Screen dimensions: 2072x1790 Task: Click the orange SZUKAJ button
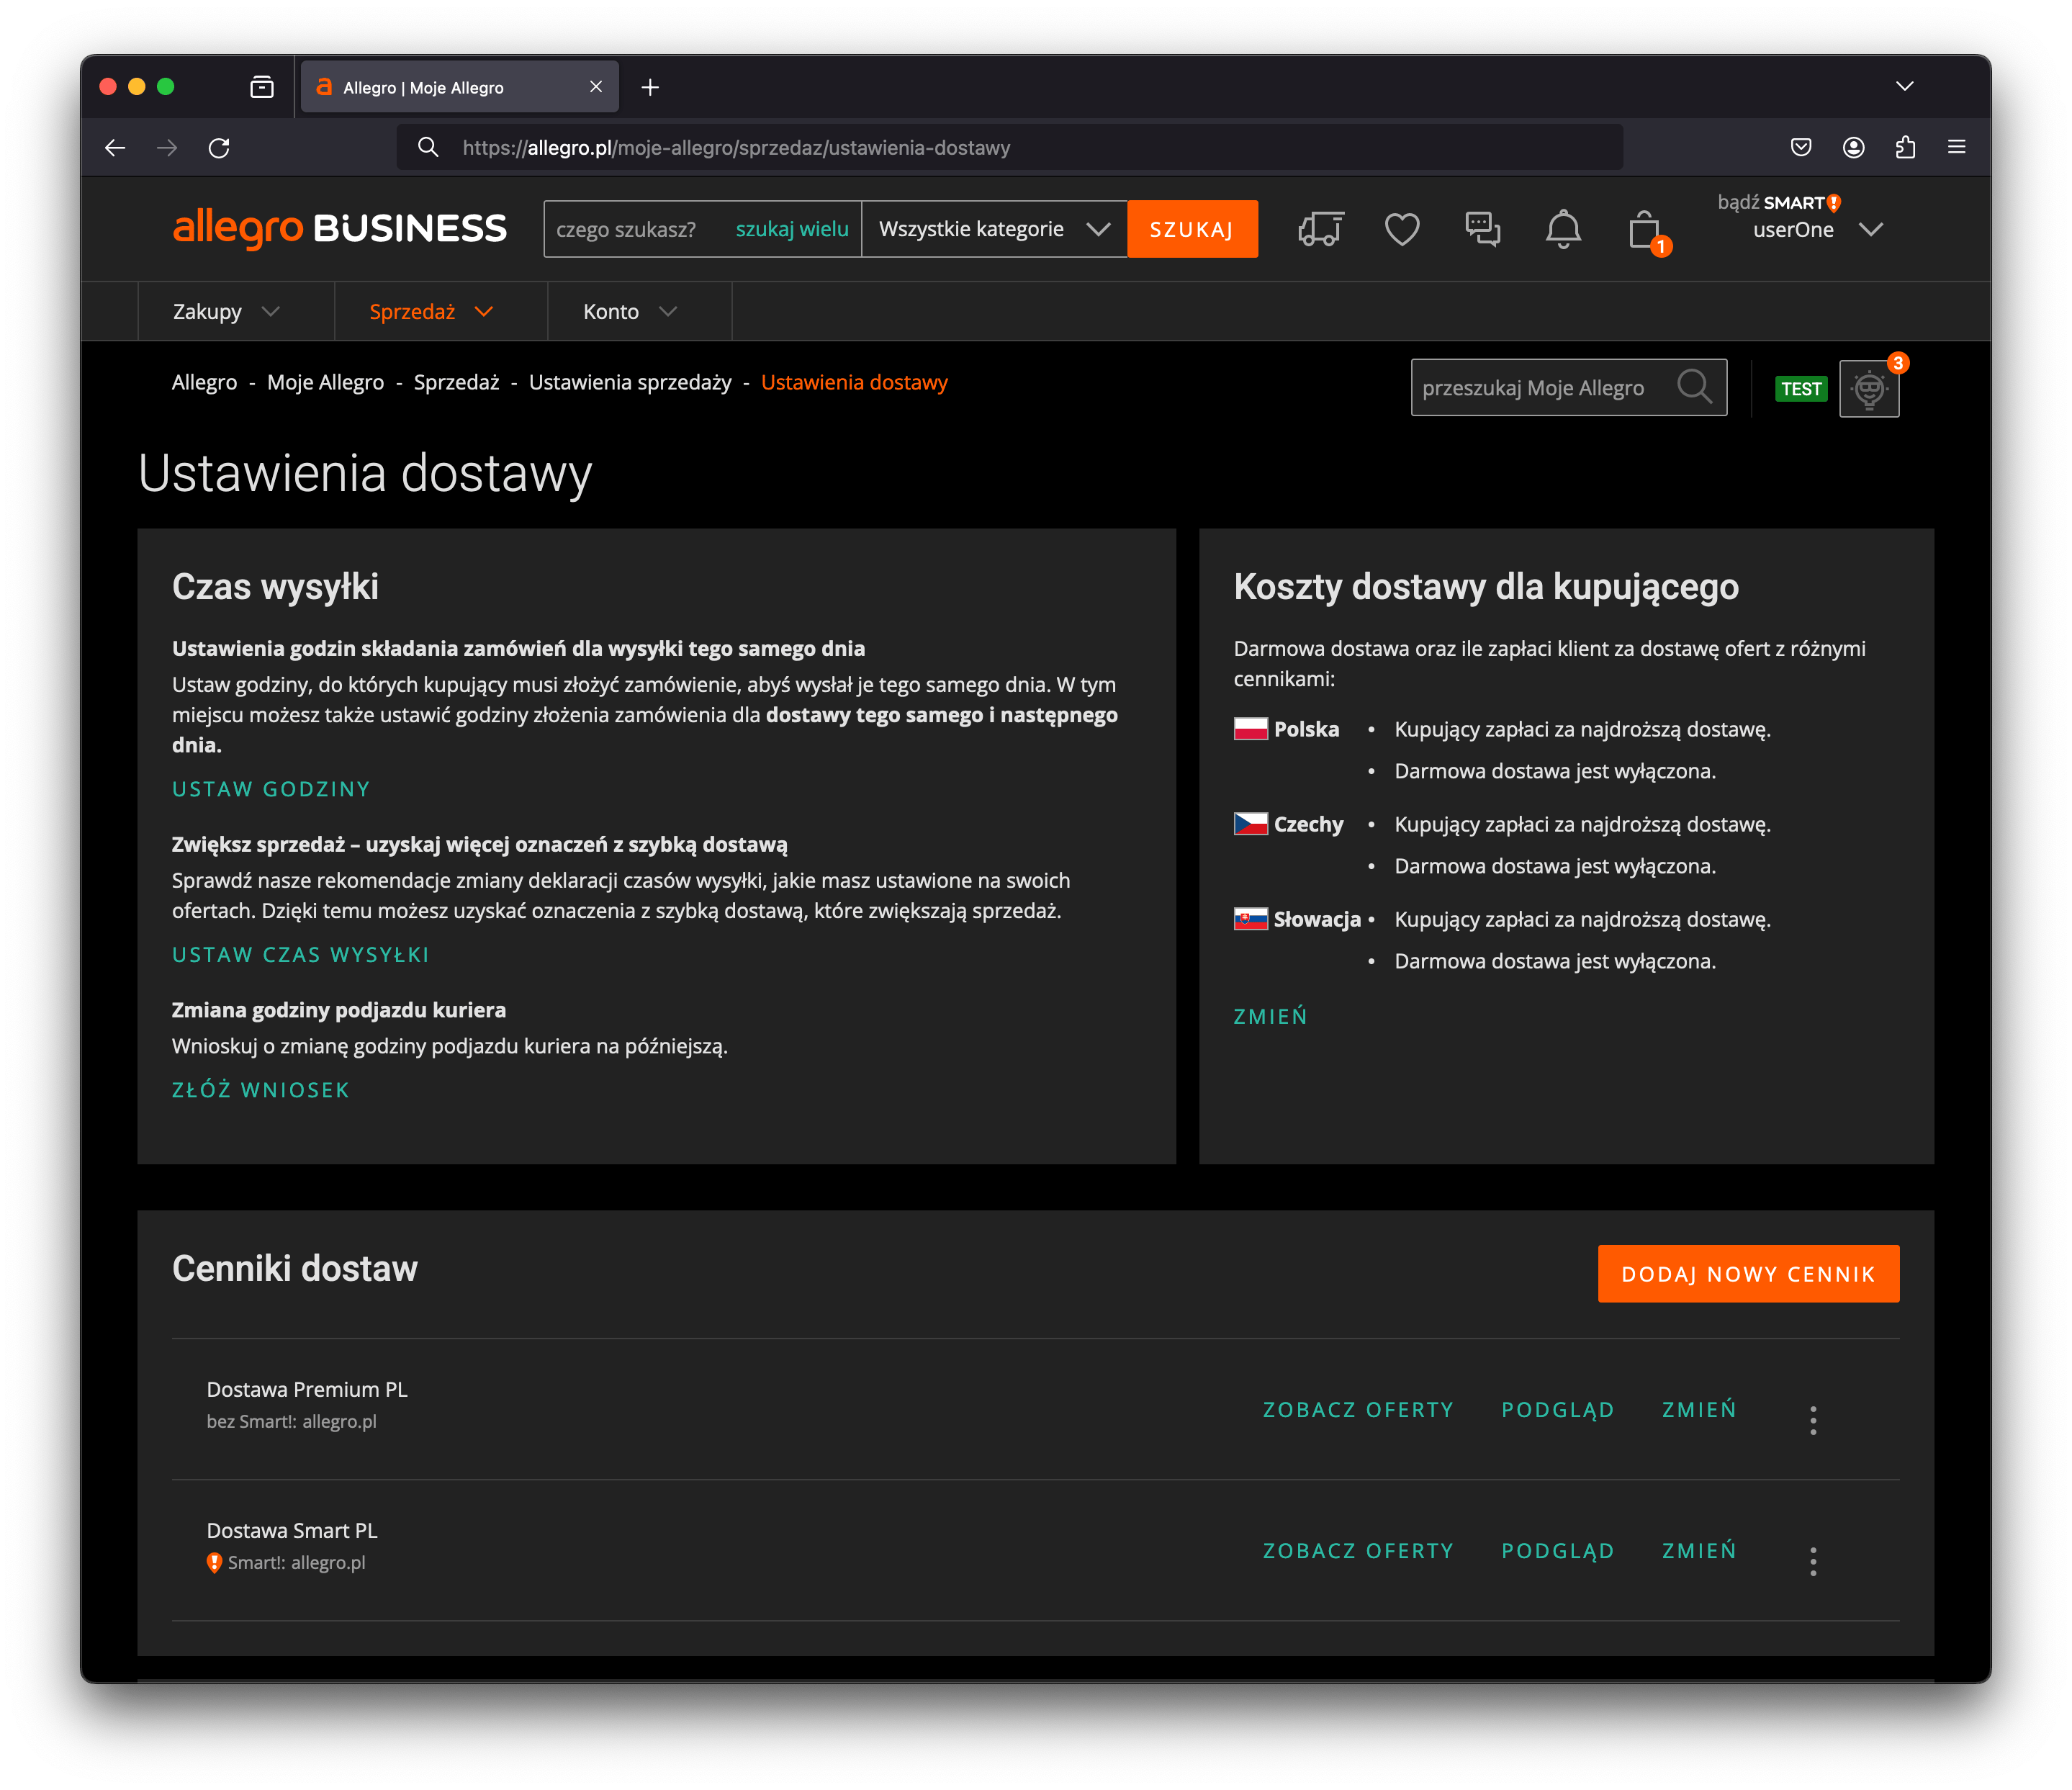(1192, 229)
